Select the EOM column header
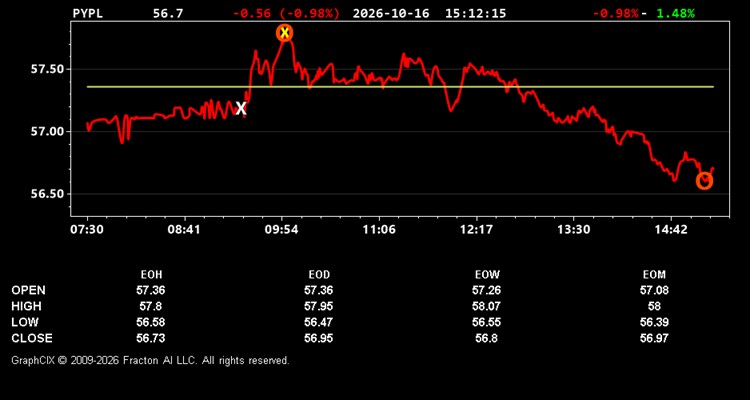The height and width of the screenshot is (400, 750). tap(654, 275)
